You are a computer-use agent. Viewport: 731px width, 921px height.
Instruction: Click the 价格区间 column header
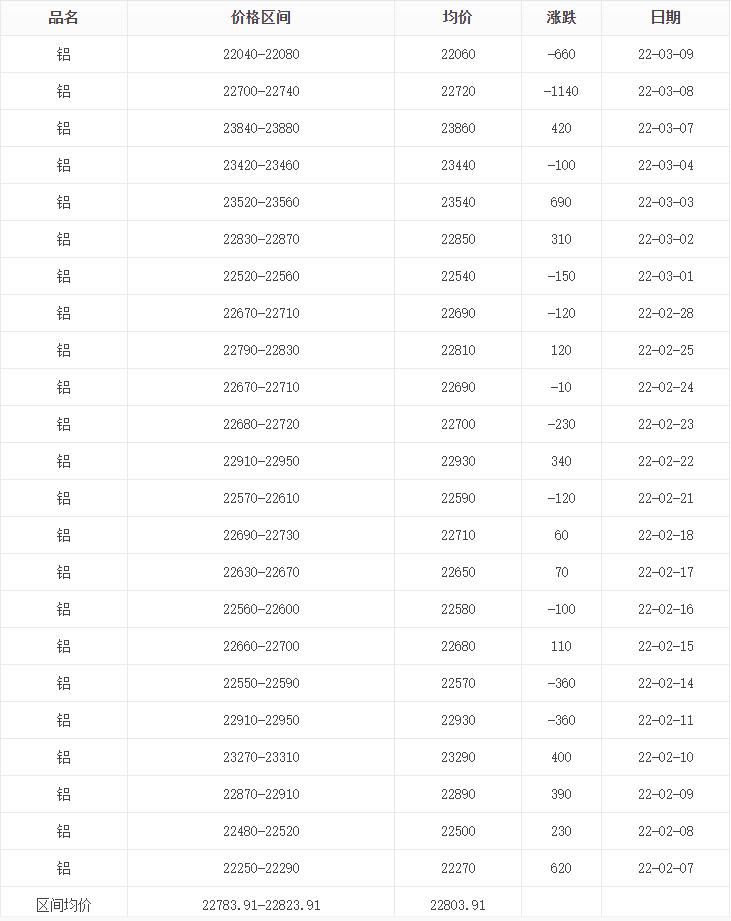point(261,18)
